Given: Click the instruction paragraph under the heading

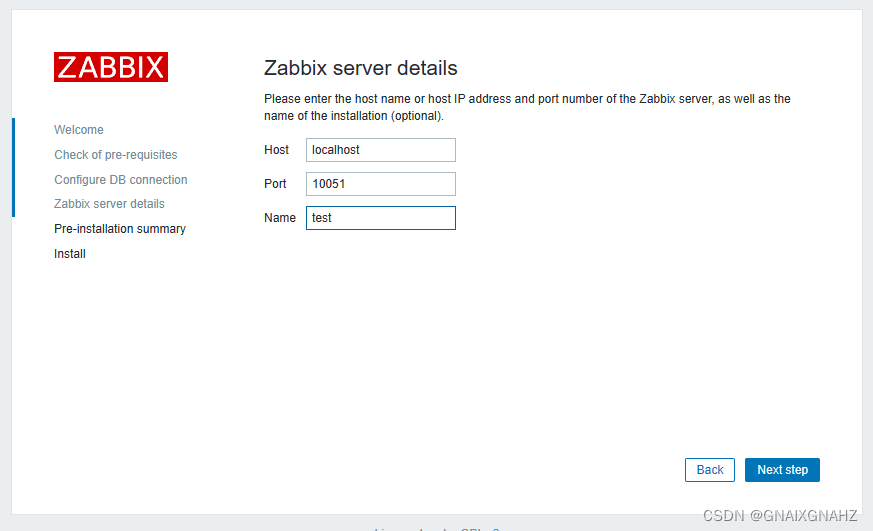Looking at the screenshot, I should (x=526, y=107).
